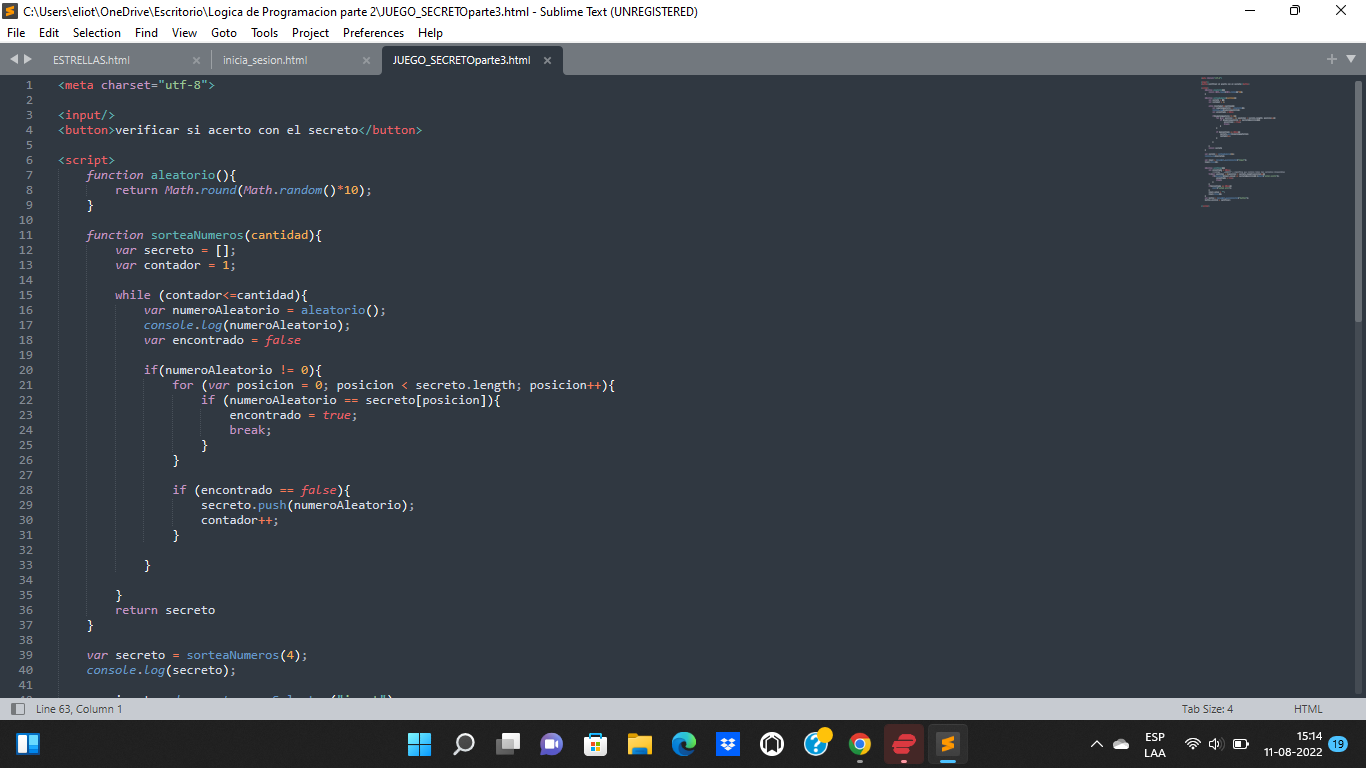
Task: Click 'console.log(secreto);' line
Action: [161, 670]
